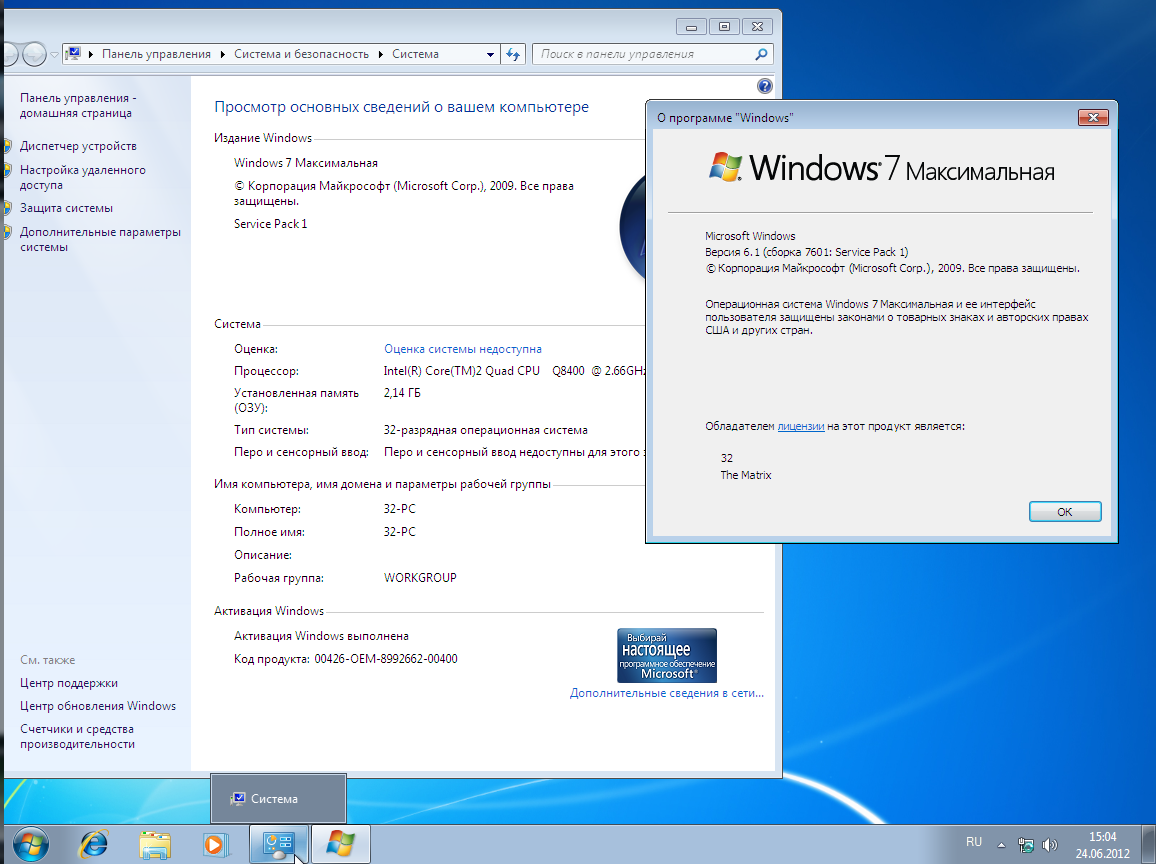The width and height of the screenshot is (1156, 864).
Task: Select Панель управления breadcrumb
Action: click(156, 54)
